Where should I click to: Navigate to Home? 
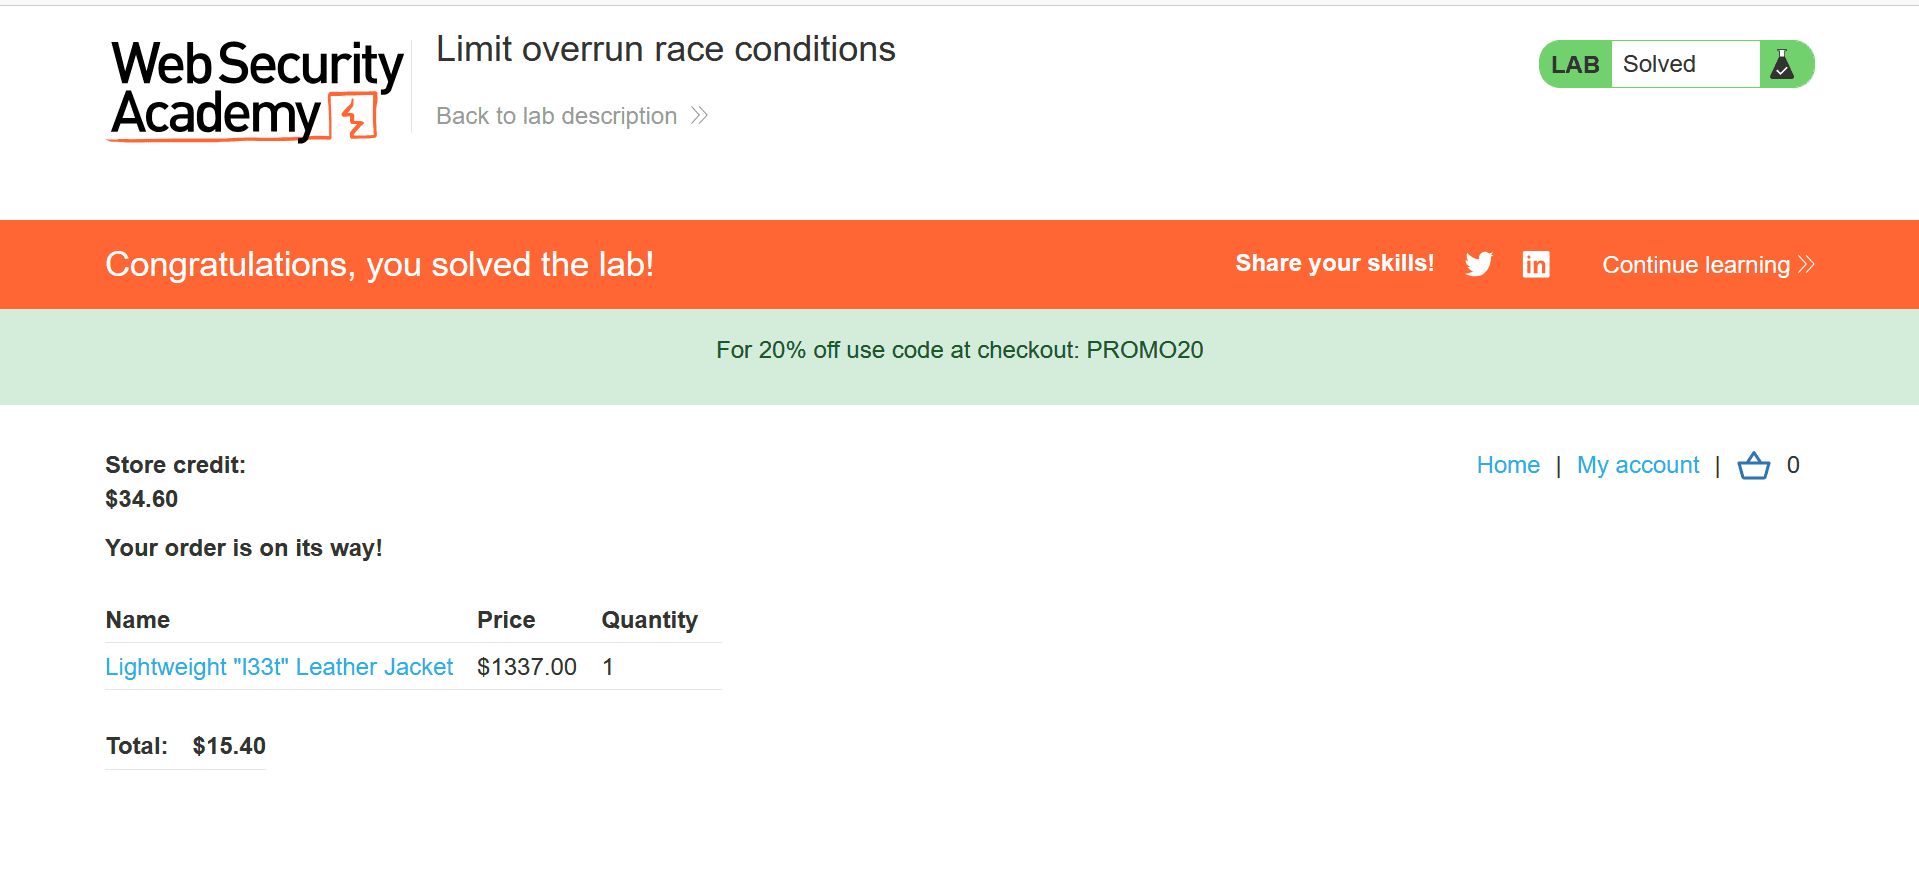pos(1507,465)
